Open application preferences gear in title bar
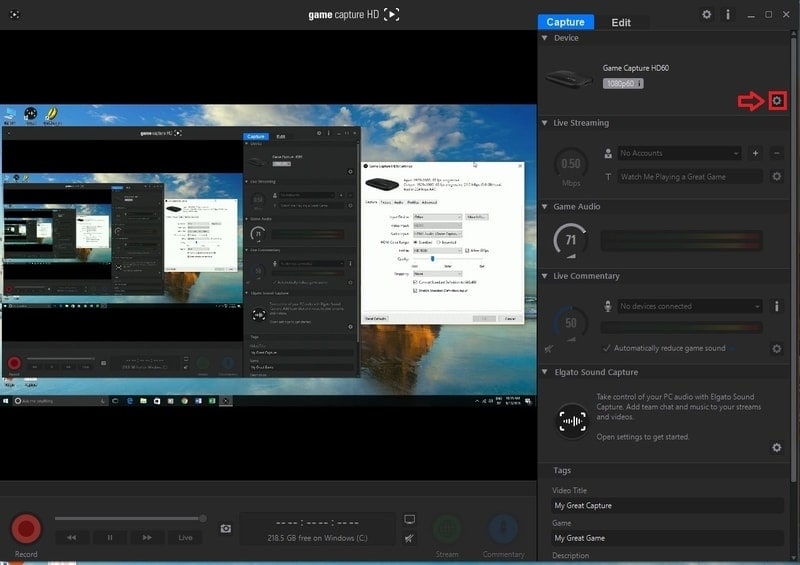The width and height of the screenshot is (800, 565). tap(706, 14)
